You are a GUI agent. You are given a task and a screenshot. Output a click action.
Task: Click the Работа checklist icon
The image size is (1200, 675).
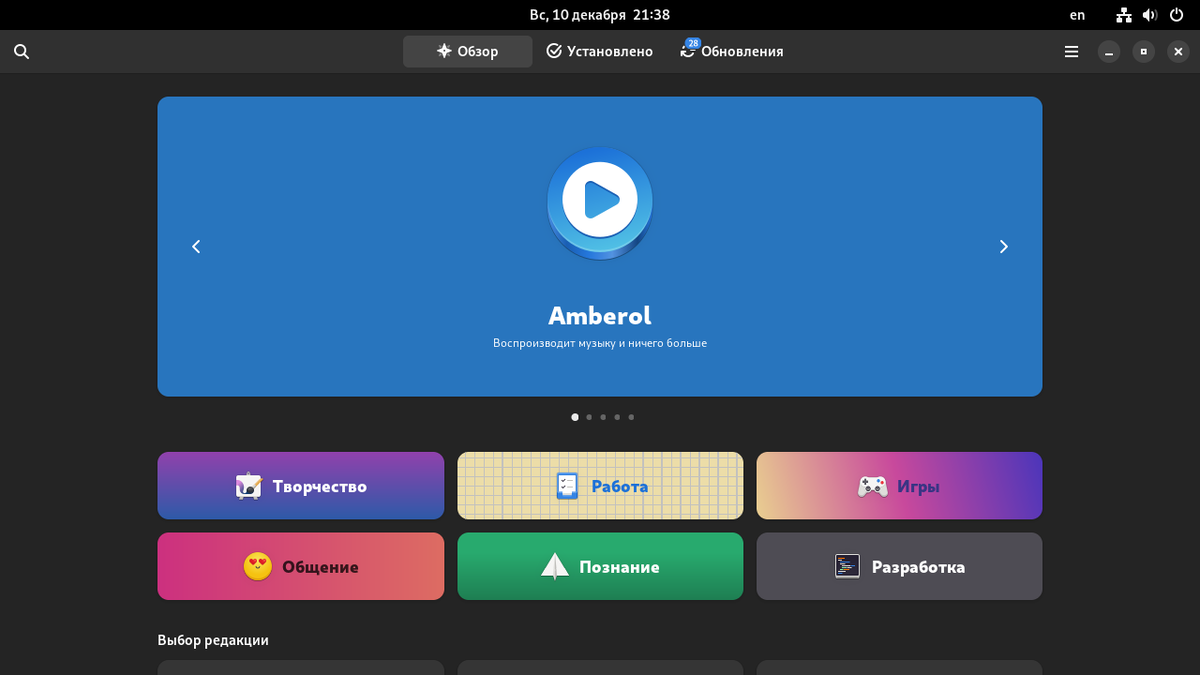567,486
